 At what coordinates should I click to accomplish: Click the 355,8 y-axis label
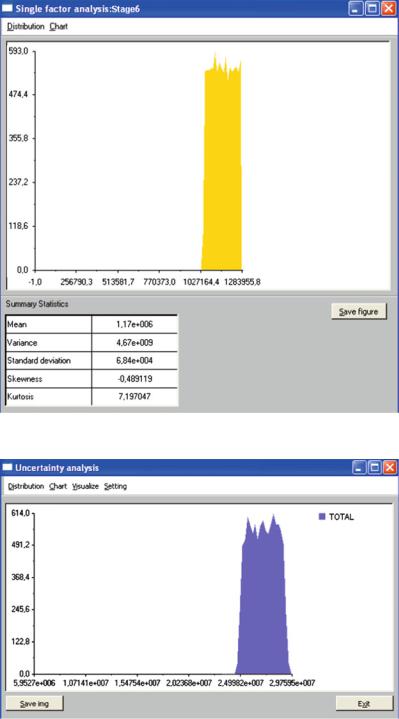18,138
